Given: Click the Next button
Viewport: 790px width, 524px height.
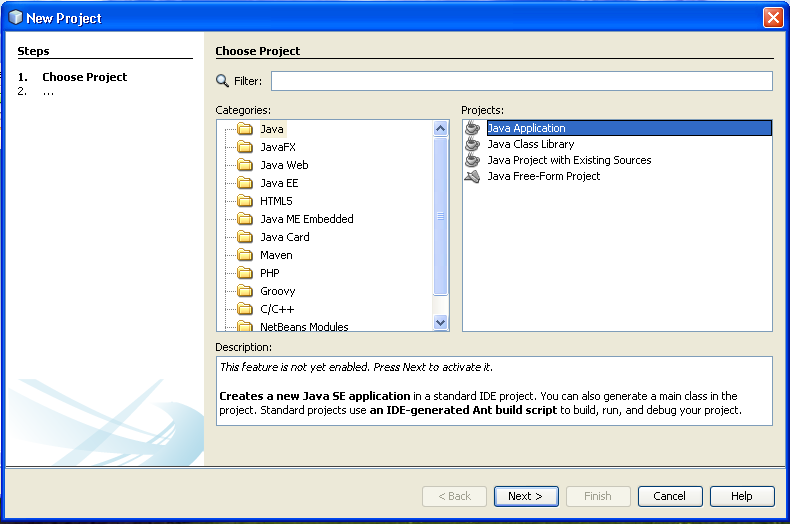Looking at the screenshot, I should click(x=526, y=496).
